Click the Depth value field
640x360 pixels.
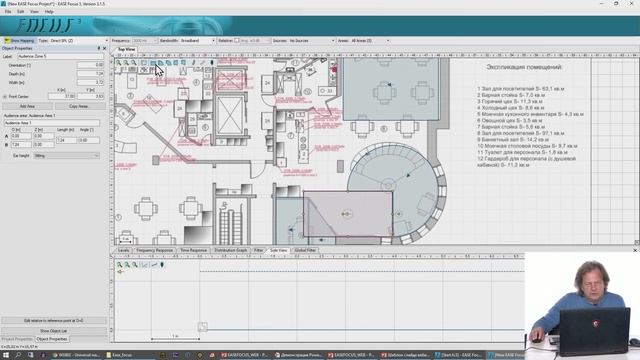coord(90,74)
